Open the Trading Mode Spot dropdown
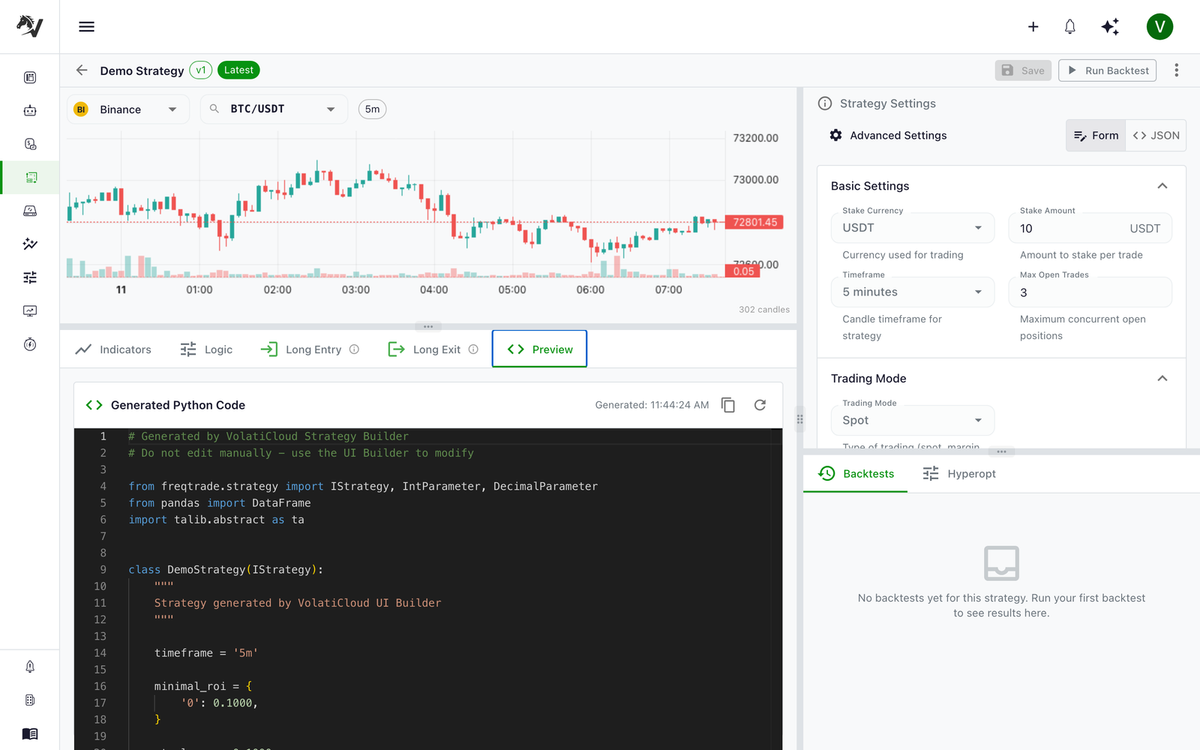 click(x=913, y=420)
